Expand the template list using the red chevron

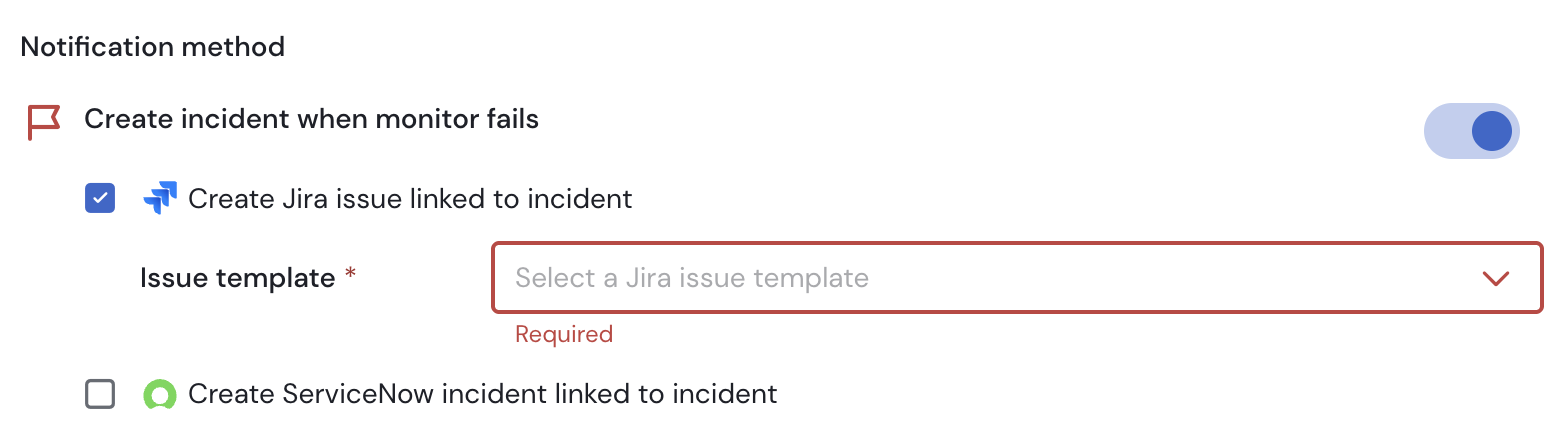pos(1495,278)
